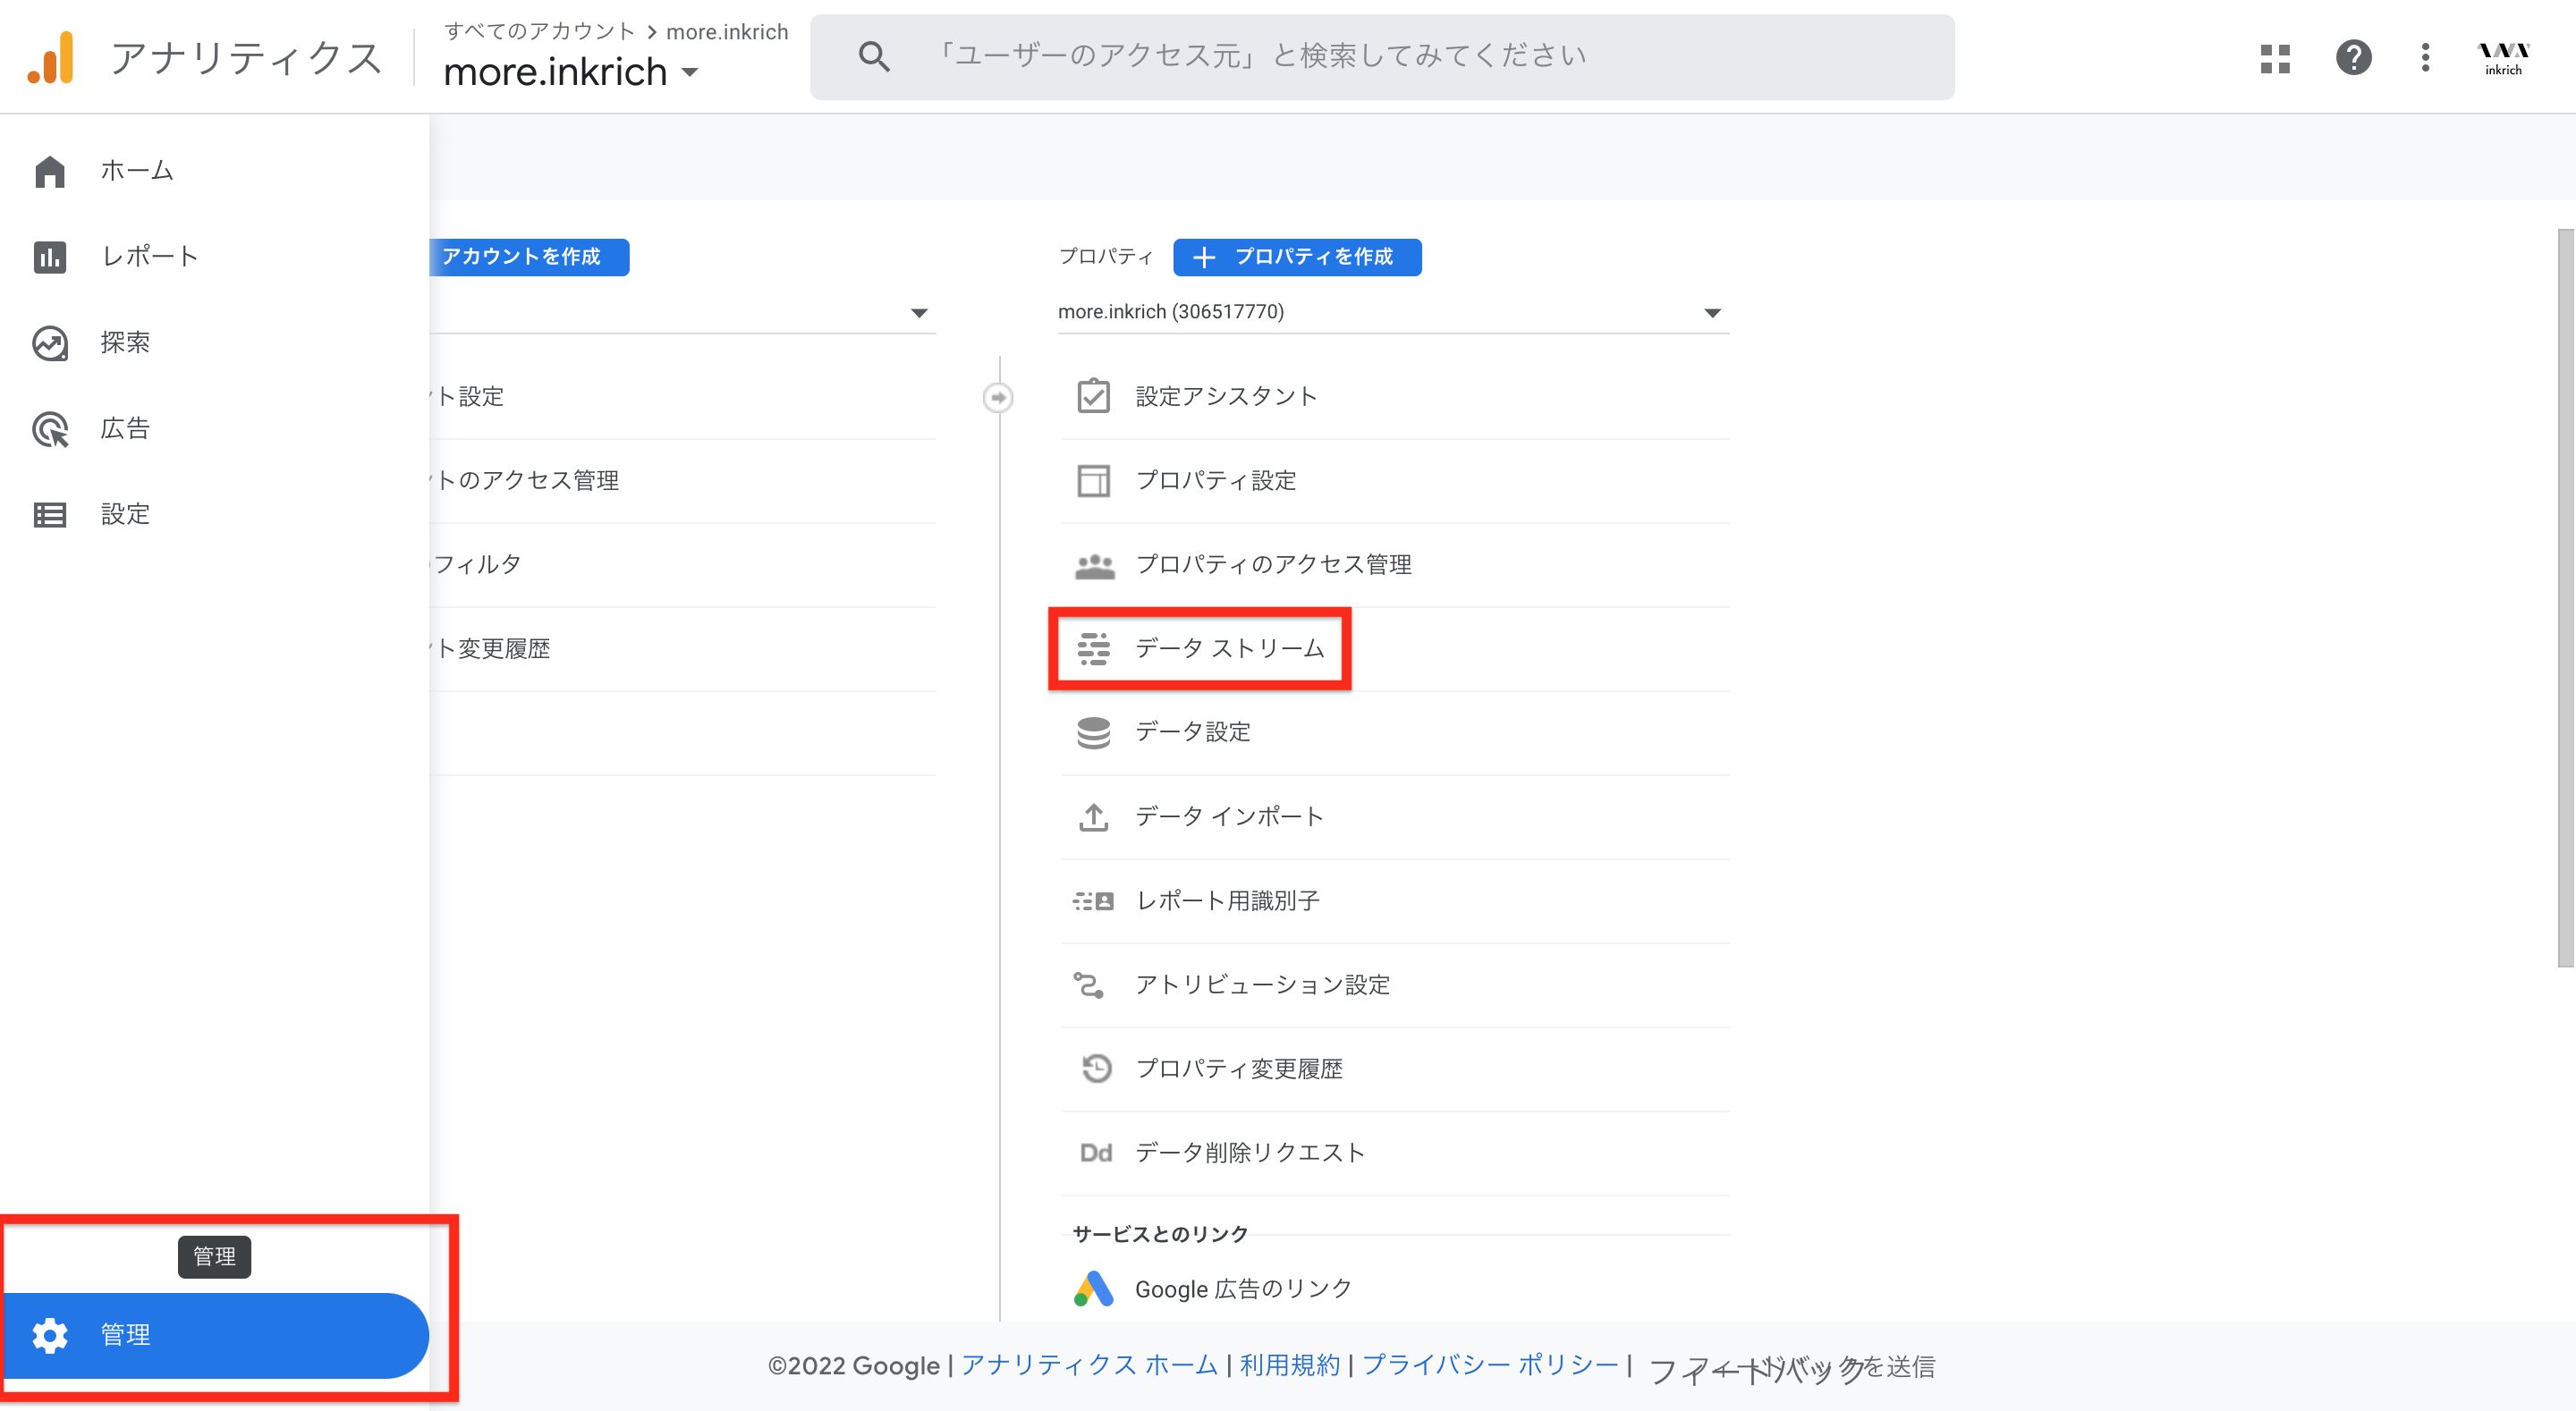Select 広告 in the sidebar

coord(125,429)
